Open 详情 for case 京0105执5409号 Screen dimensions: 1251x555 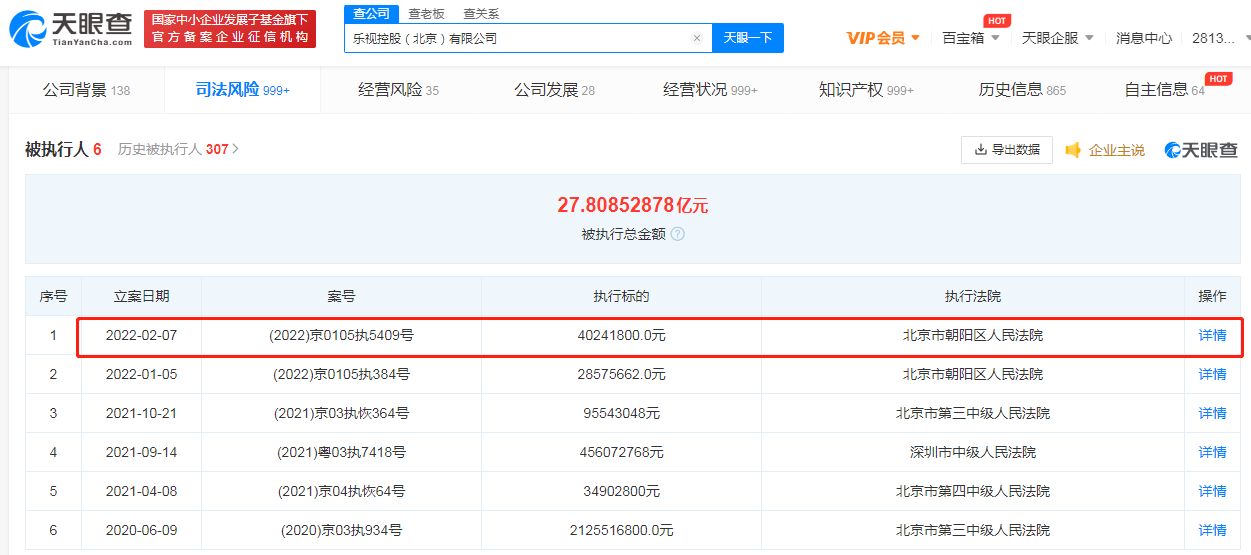pyautogui.click(x=1212, y=335)
